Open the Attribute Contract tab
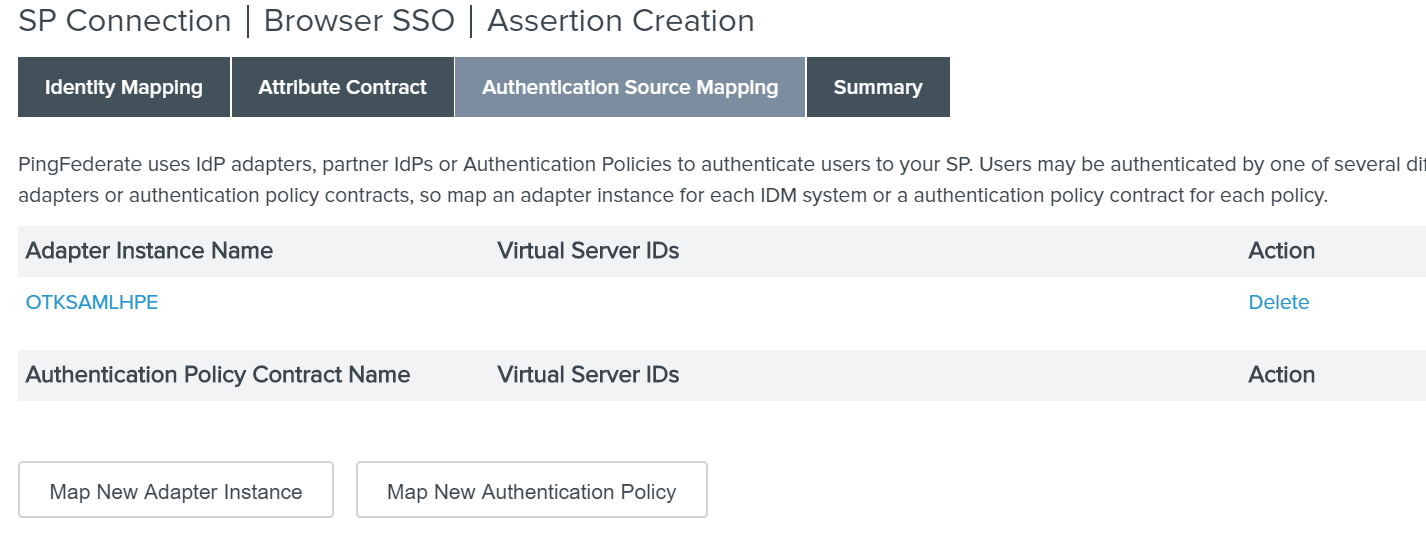Viewport: 1426px width, 534px height. [342, 87]
